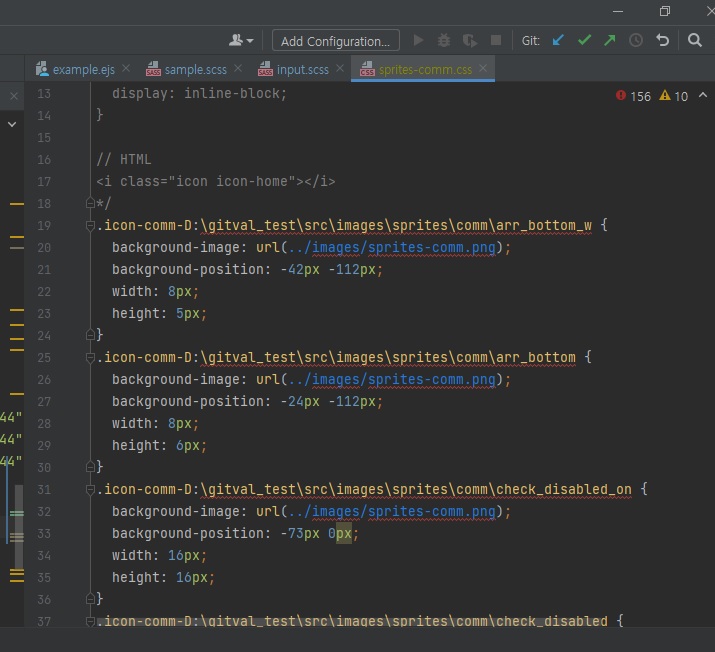Click the Stop square icon in toolbar
The width and height of the screenshot is (715, 652).
click(x=496, y=41)
